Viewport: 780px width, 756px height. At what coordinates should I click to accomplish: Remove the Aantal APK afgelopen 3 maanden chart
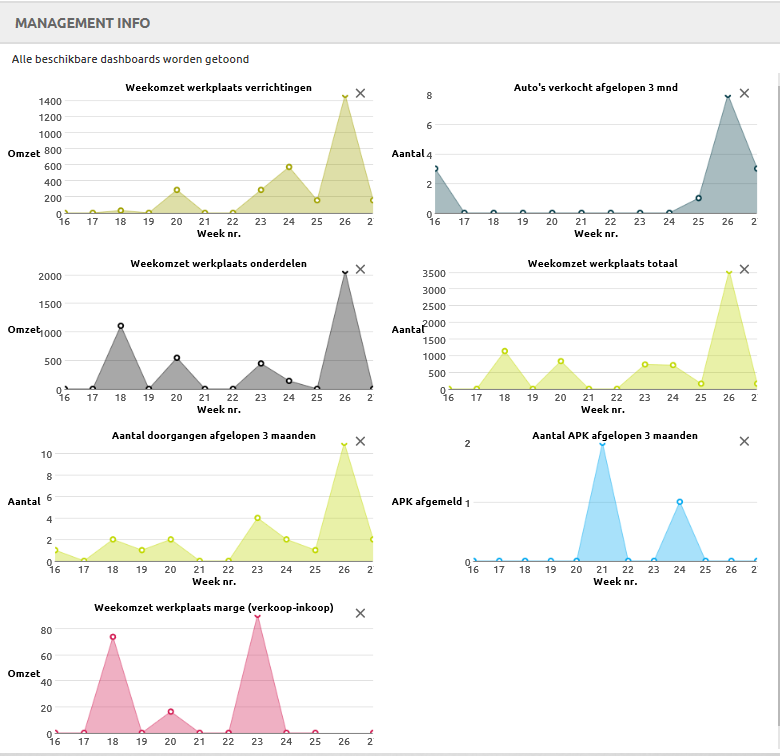pos(744,441)
